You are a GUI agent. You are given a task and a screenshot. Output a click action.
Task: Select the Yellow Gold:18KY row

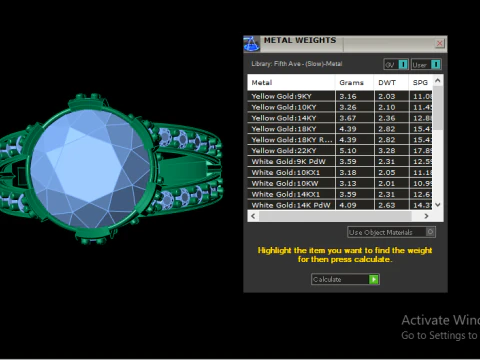[340, 129]
